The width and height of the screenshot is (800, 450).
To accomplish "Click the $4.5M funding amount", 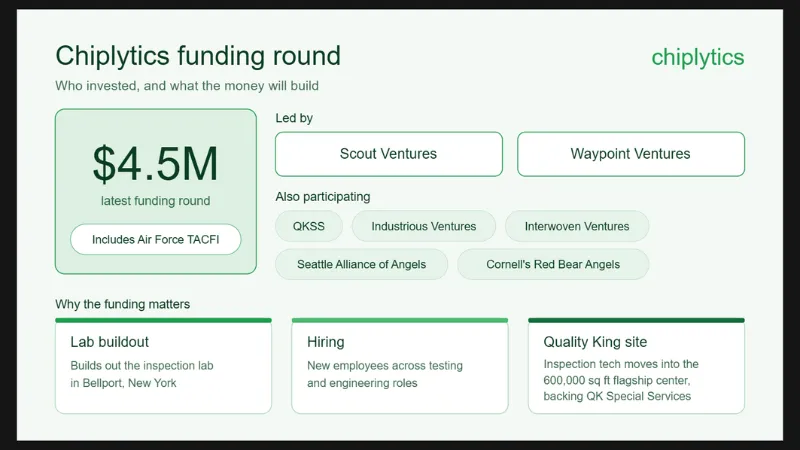I will (x=156, y=164).
